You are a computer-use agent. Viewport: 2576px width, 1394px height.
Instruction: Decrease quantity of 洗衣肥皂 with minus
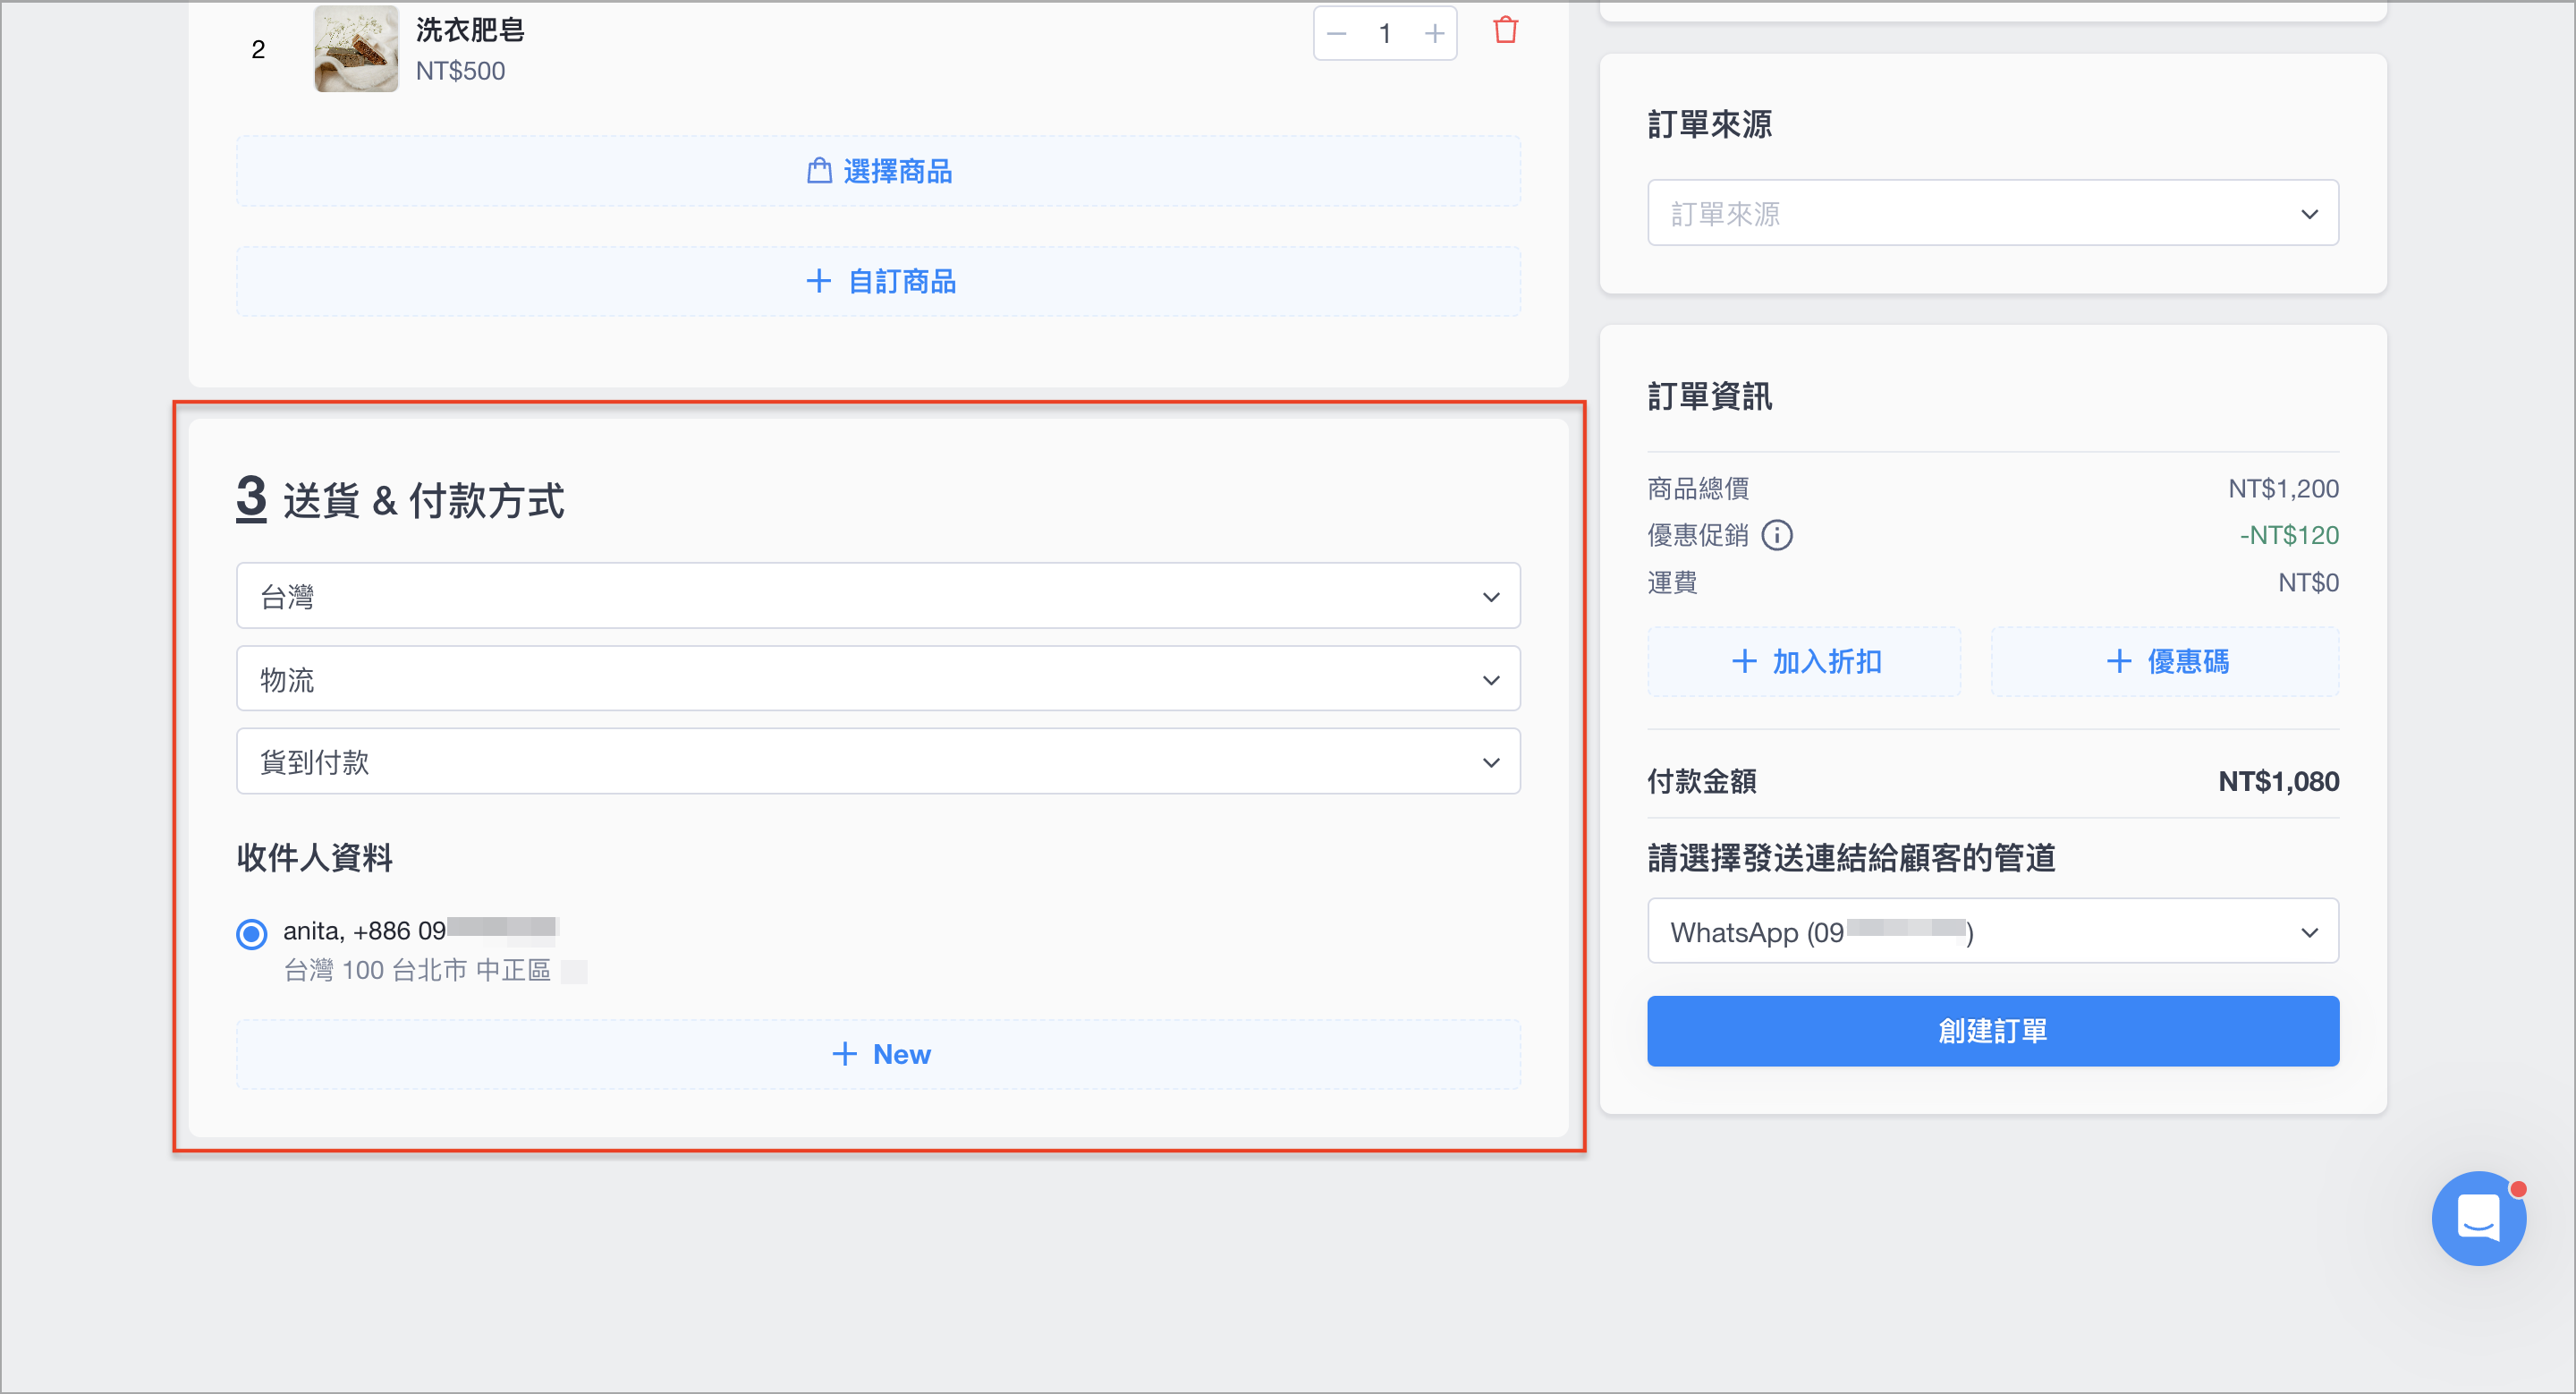pos(1337,34)
